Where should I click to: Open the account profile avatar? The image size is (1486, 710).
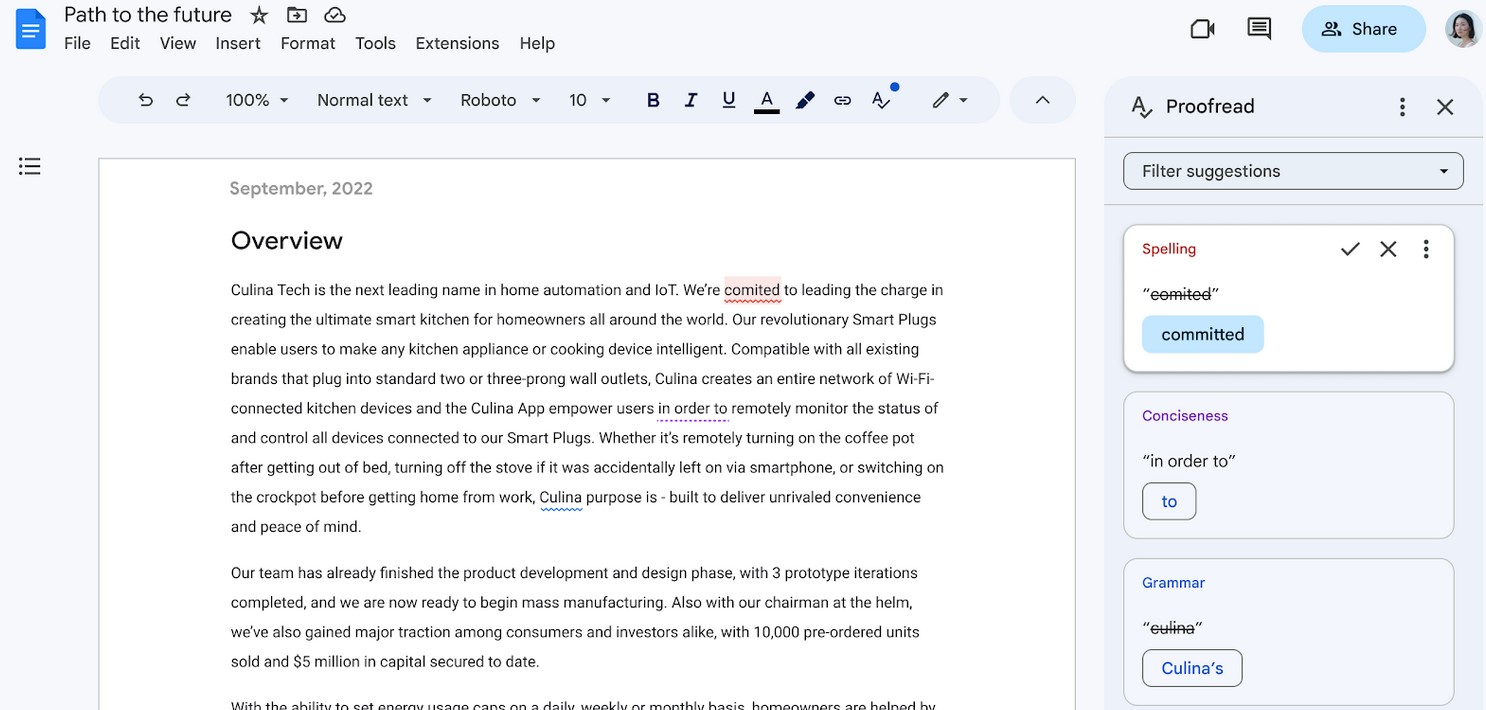pyautogui.click(x=1463, y=29)
